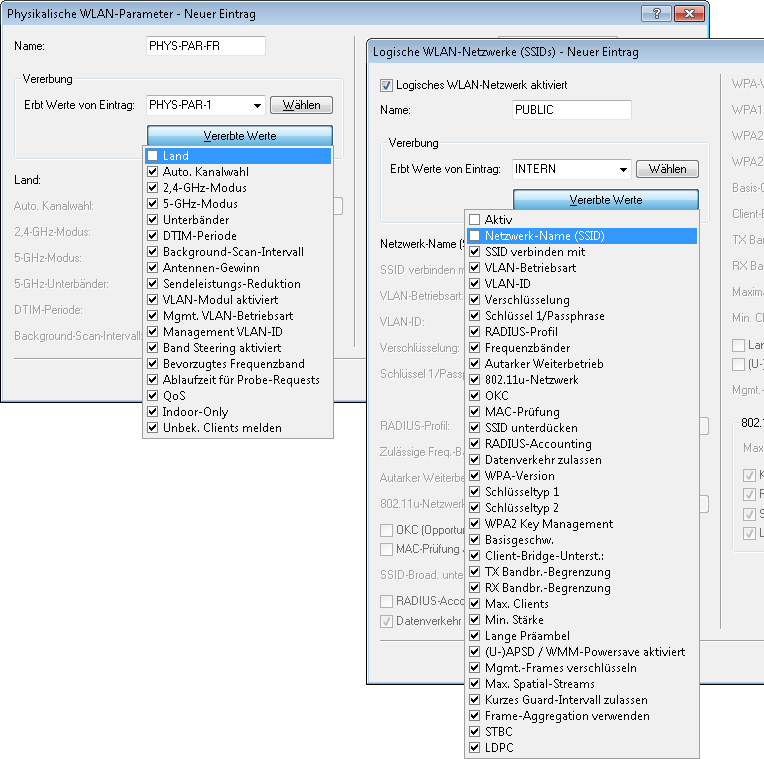The width and height of the screenshot is (764, 759).
Task: Uncheck the Indoor-Only option
Action: click(152, 412)
